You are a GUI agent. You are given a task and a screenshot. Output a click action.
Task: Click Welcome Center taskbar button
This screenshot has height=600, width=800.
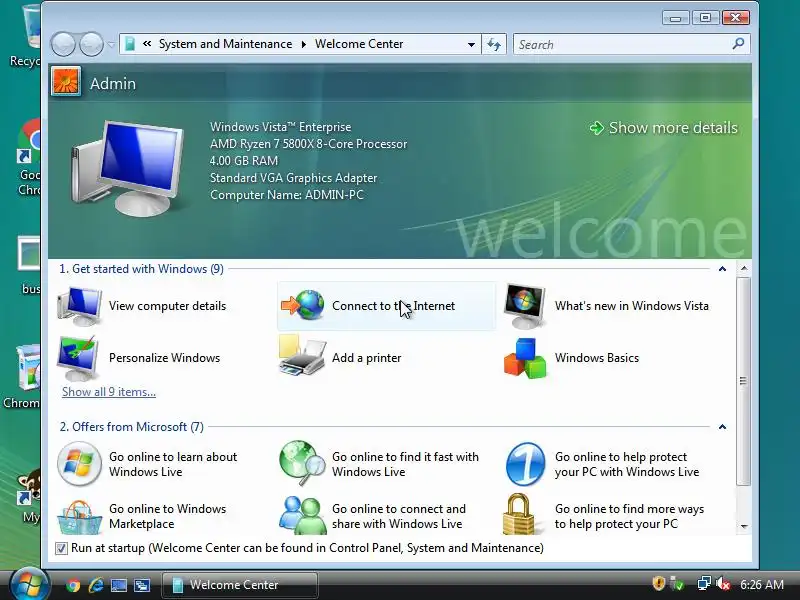(240, 585)
